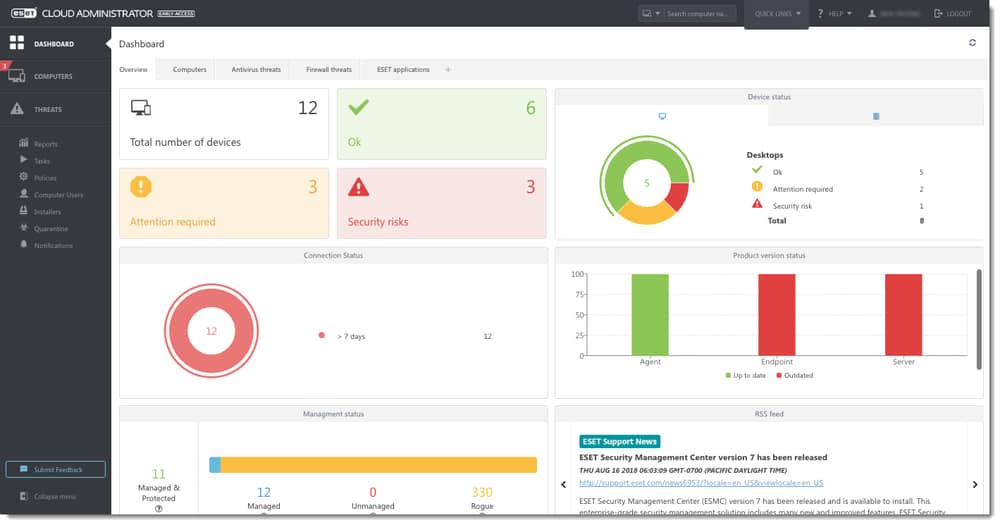Screen dimensions: 1000x525
Task: Open search type dropdown beside search box
Action: 651,13
